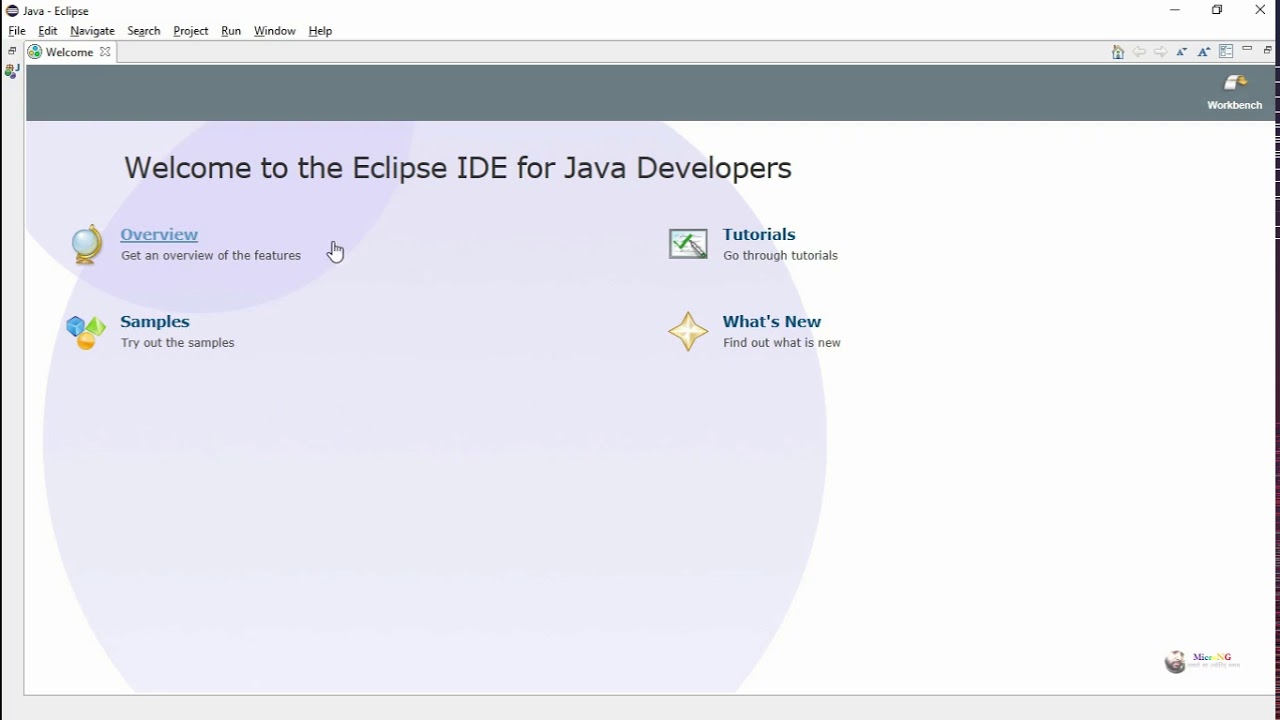Click the 'Welcome to the Eclipse IDE' heading

(458, 167)
